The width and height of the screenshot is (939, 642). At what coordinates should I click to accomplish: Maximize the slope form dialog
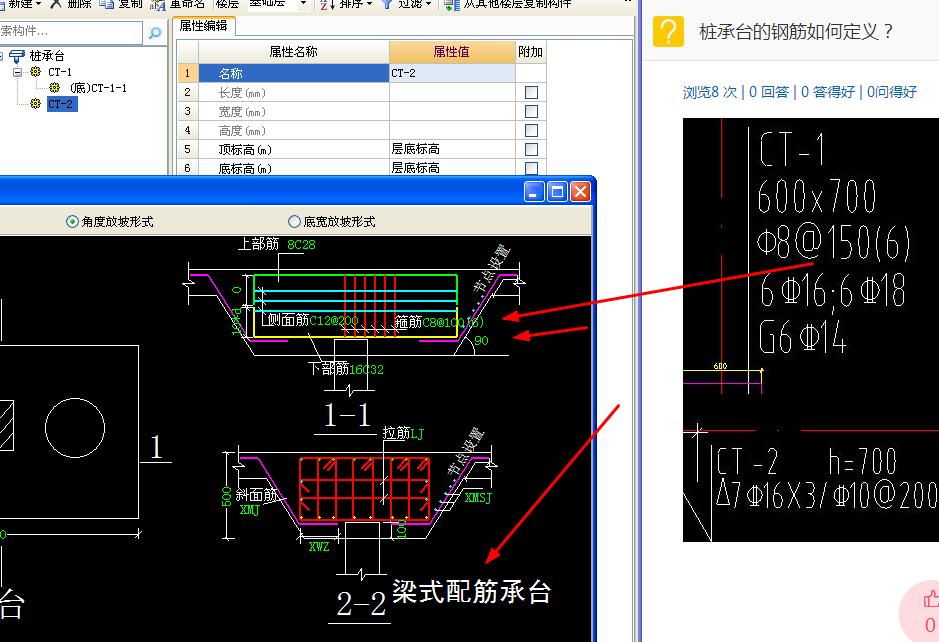[x=557, y=192]
